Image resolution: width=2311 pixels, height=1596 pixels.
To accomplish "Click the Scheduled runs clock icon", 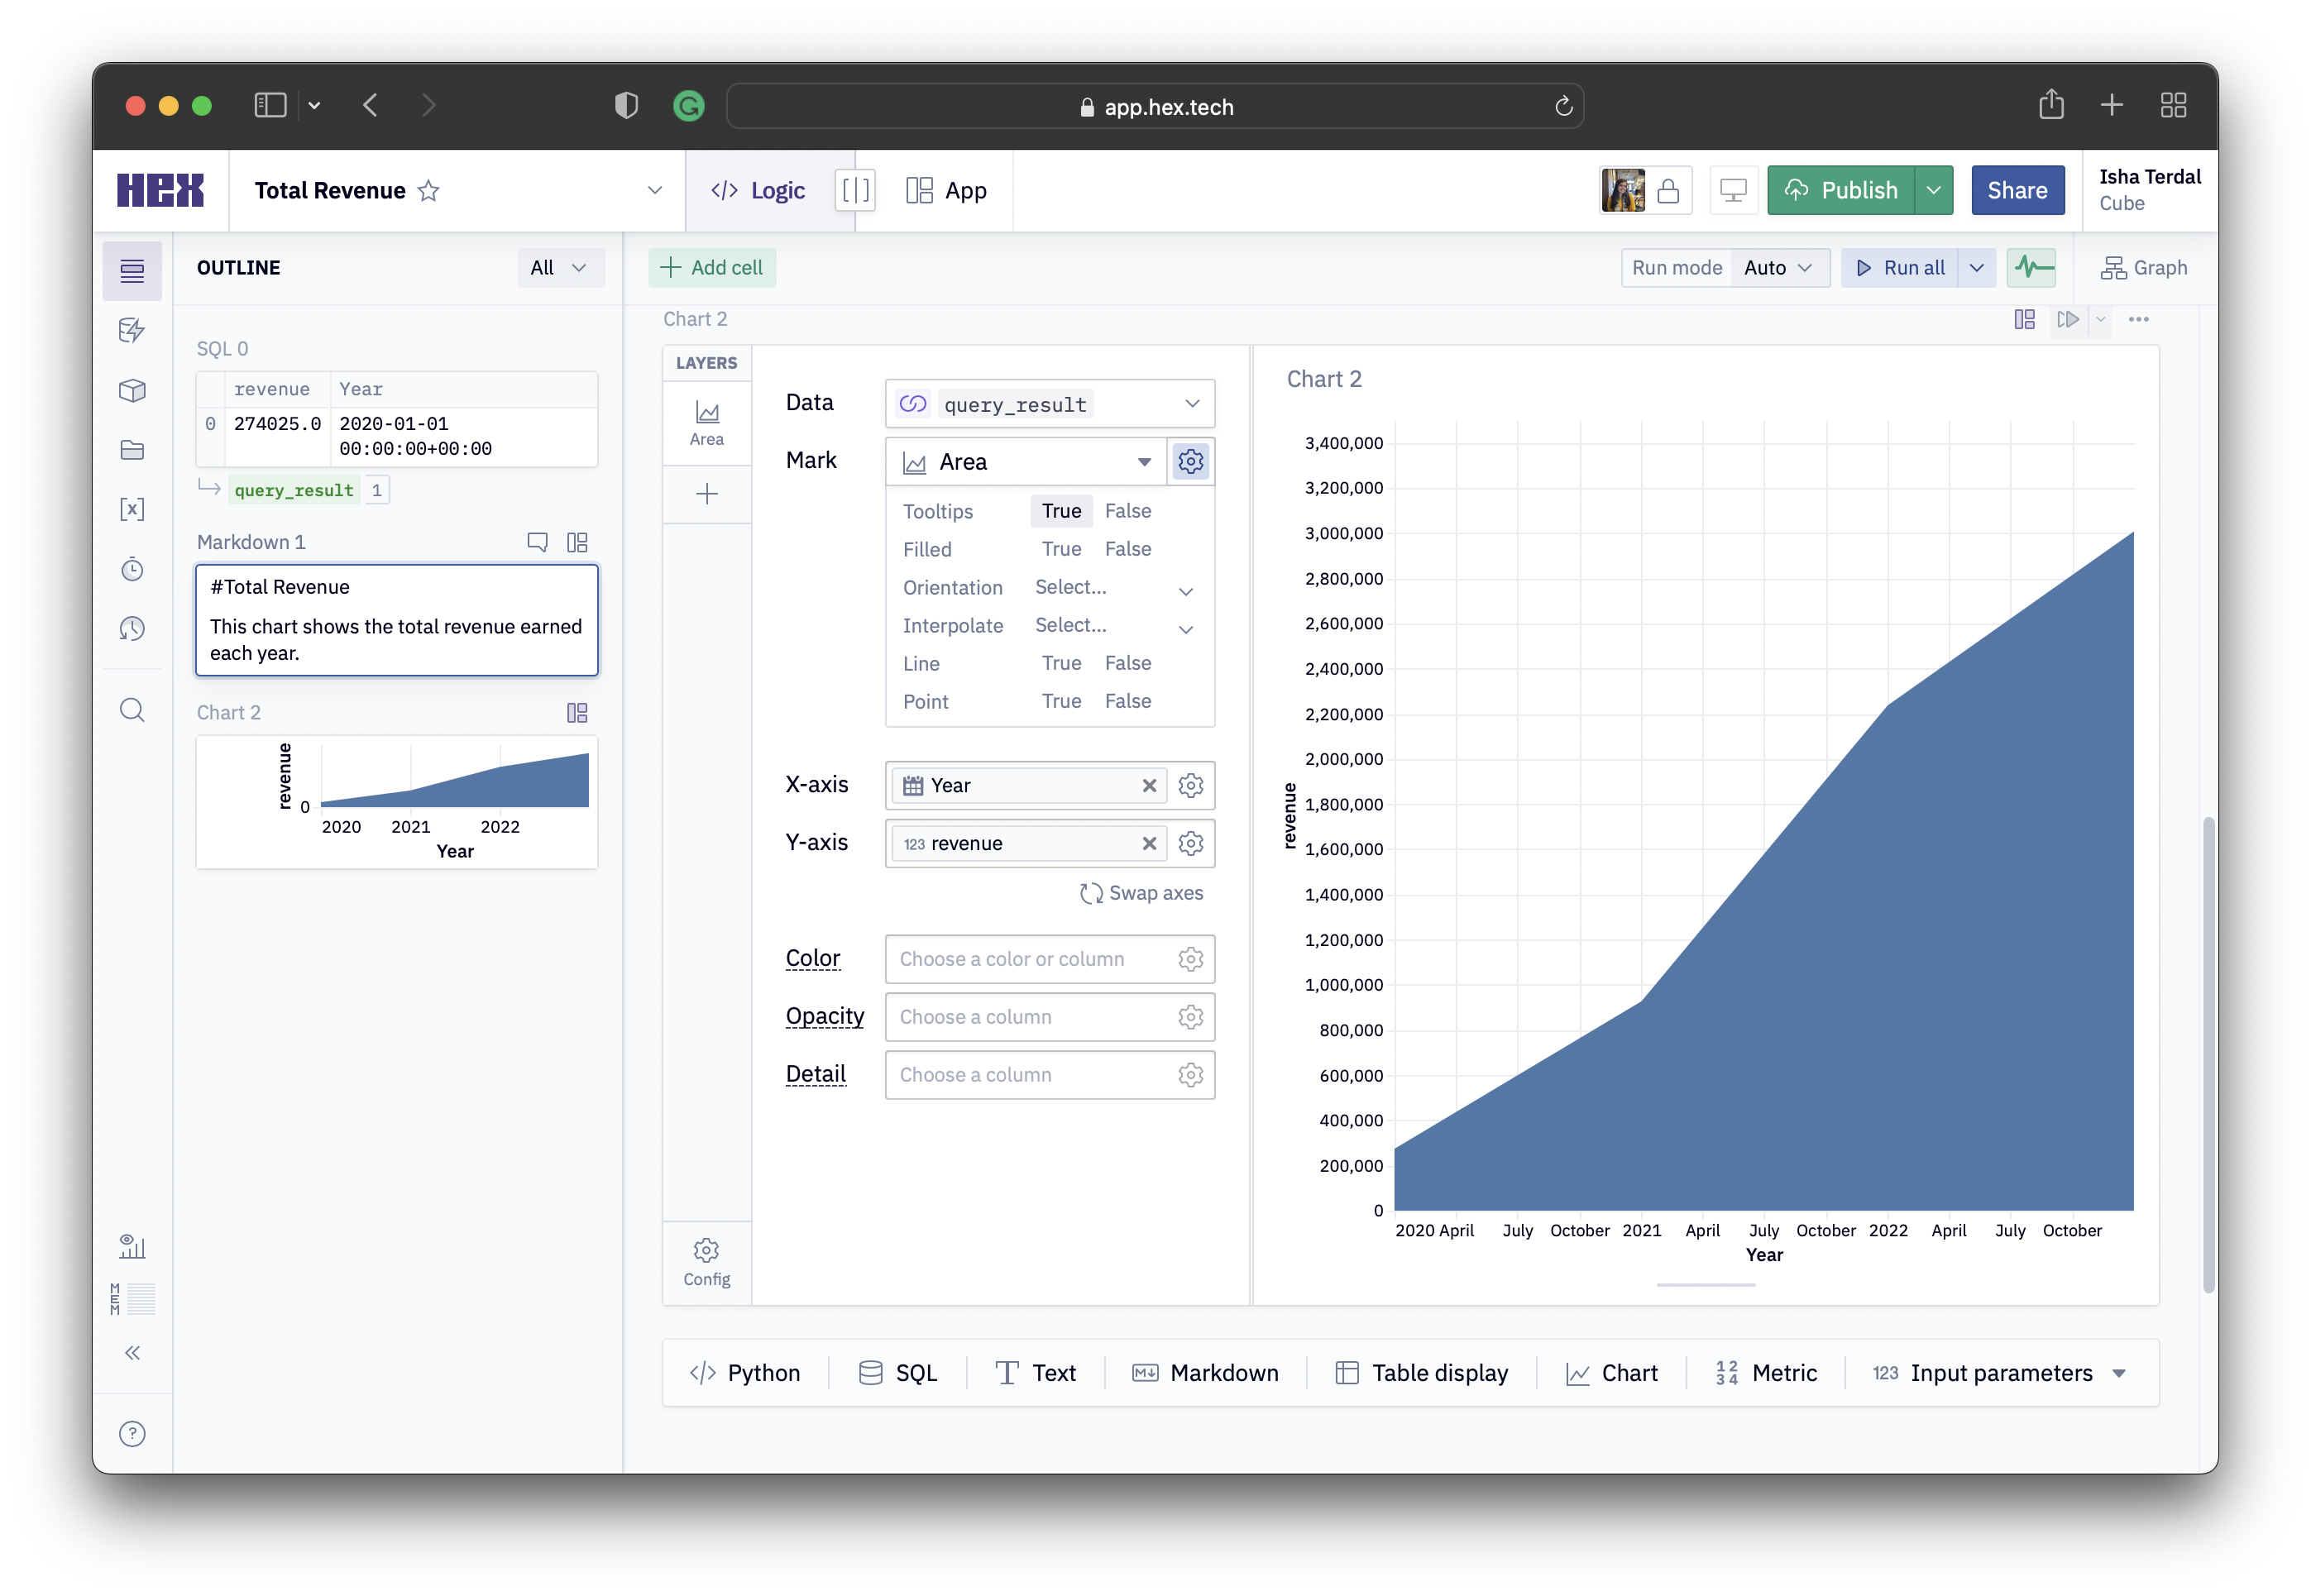I will (132, 569).
